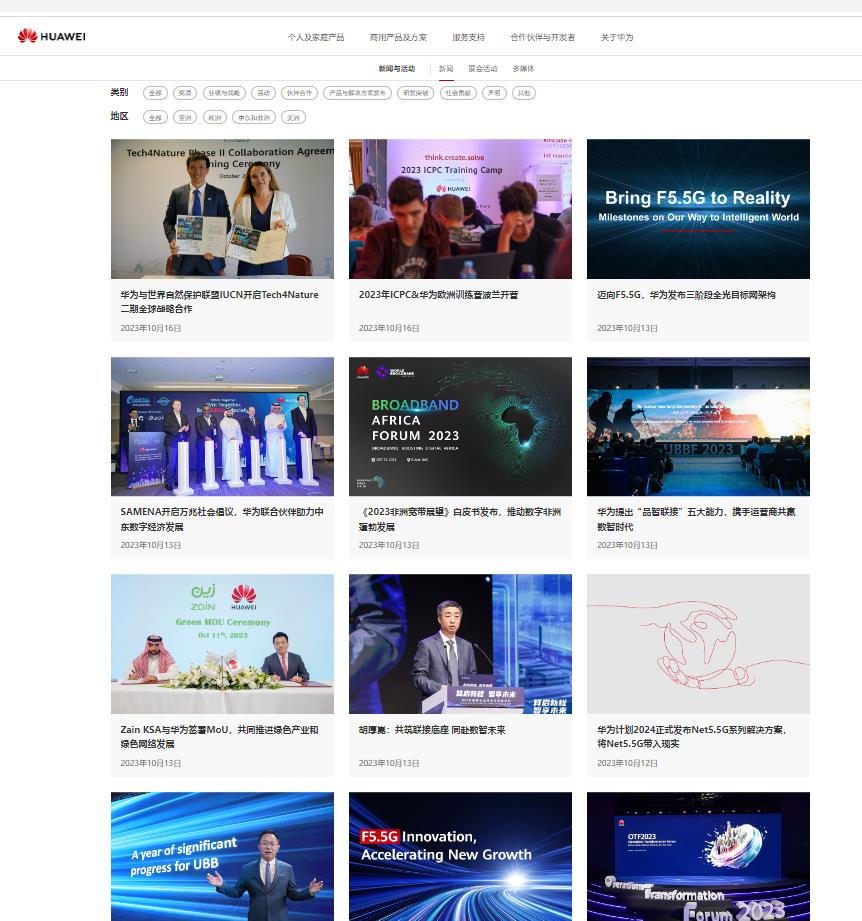
Task: Filter category by 产品与解决方案发布
Action: (x=357, y=93)
